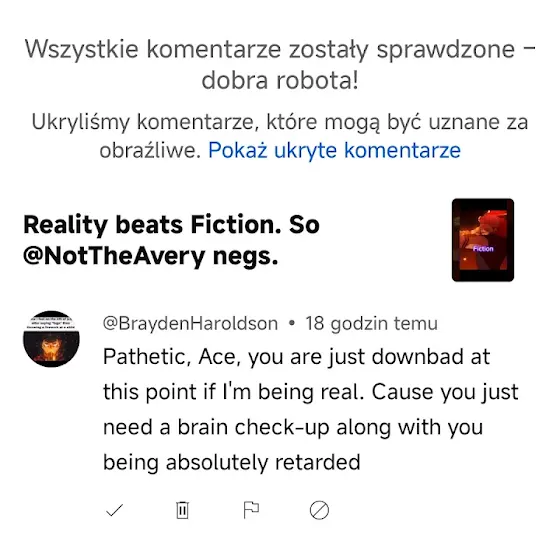Click the Reality beats Fiction video title

click(x=171, y=240)
